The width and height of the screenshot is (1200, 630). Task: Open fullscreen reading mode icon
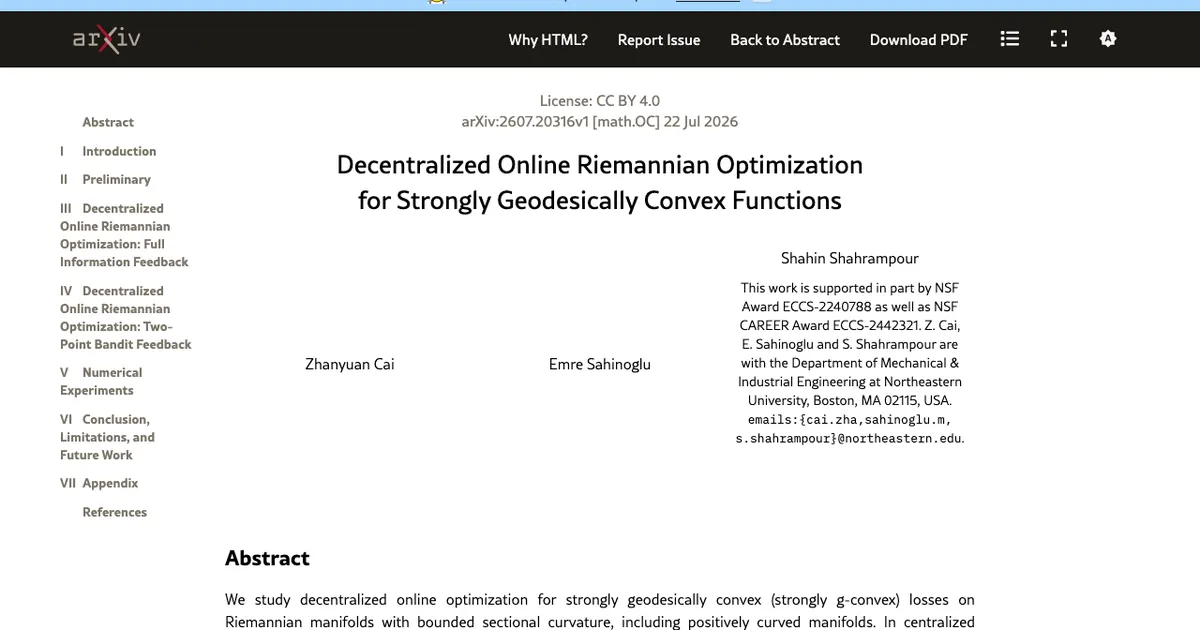tap(1059, 39)
